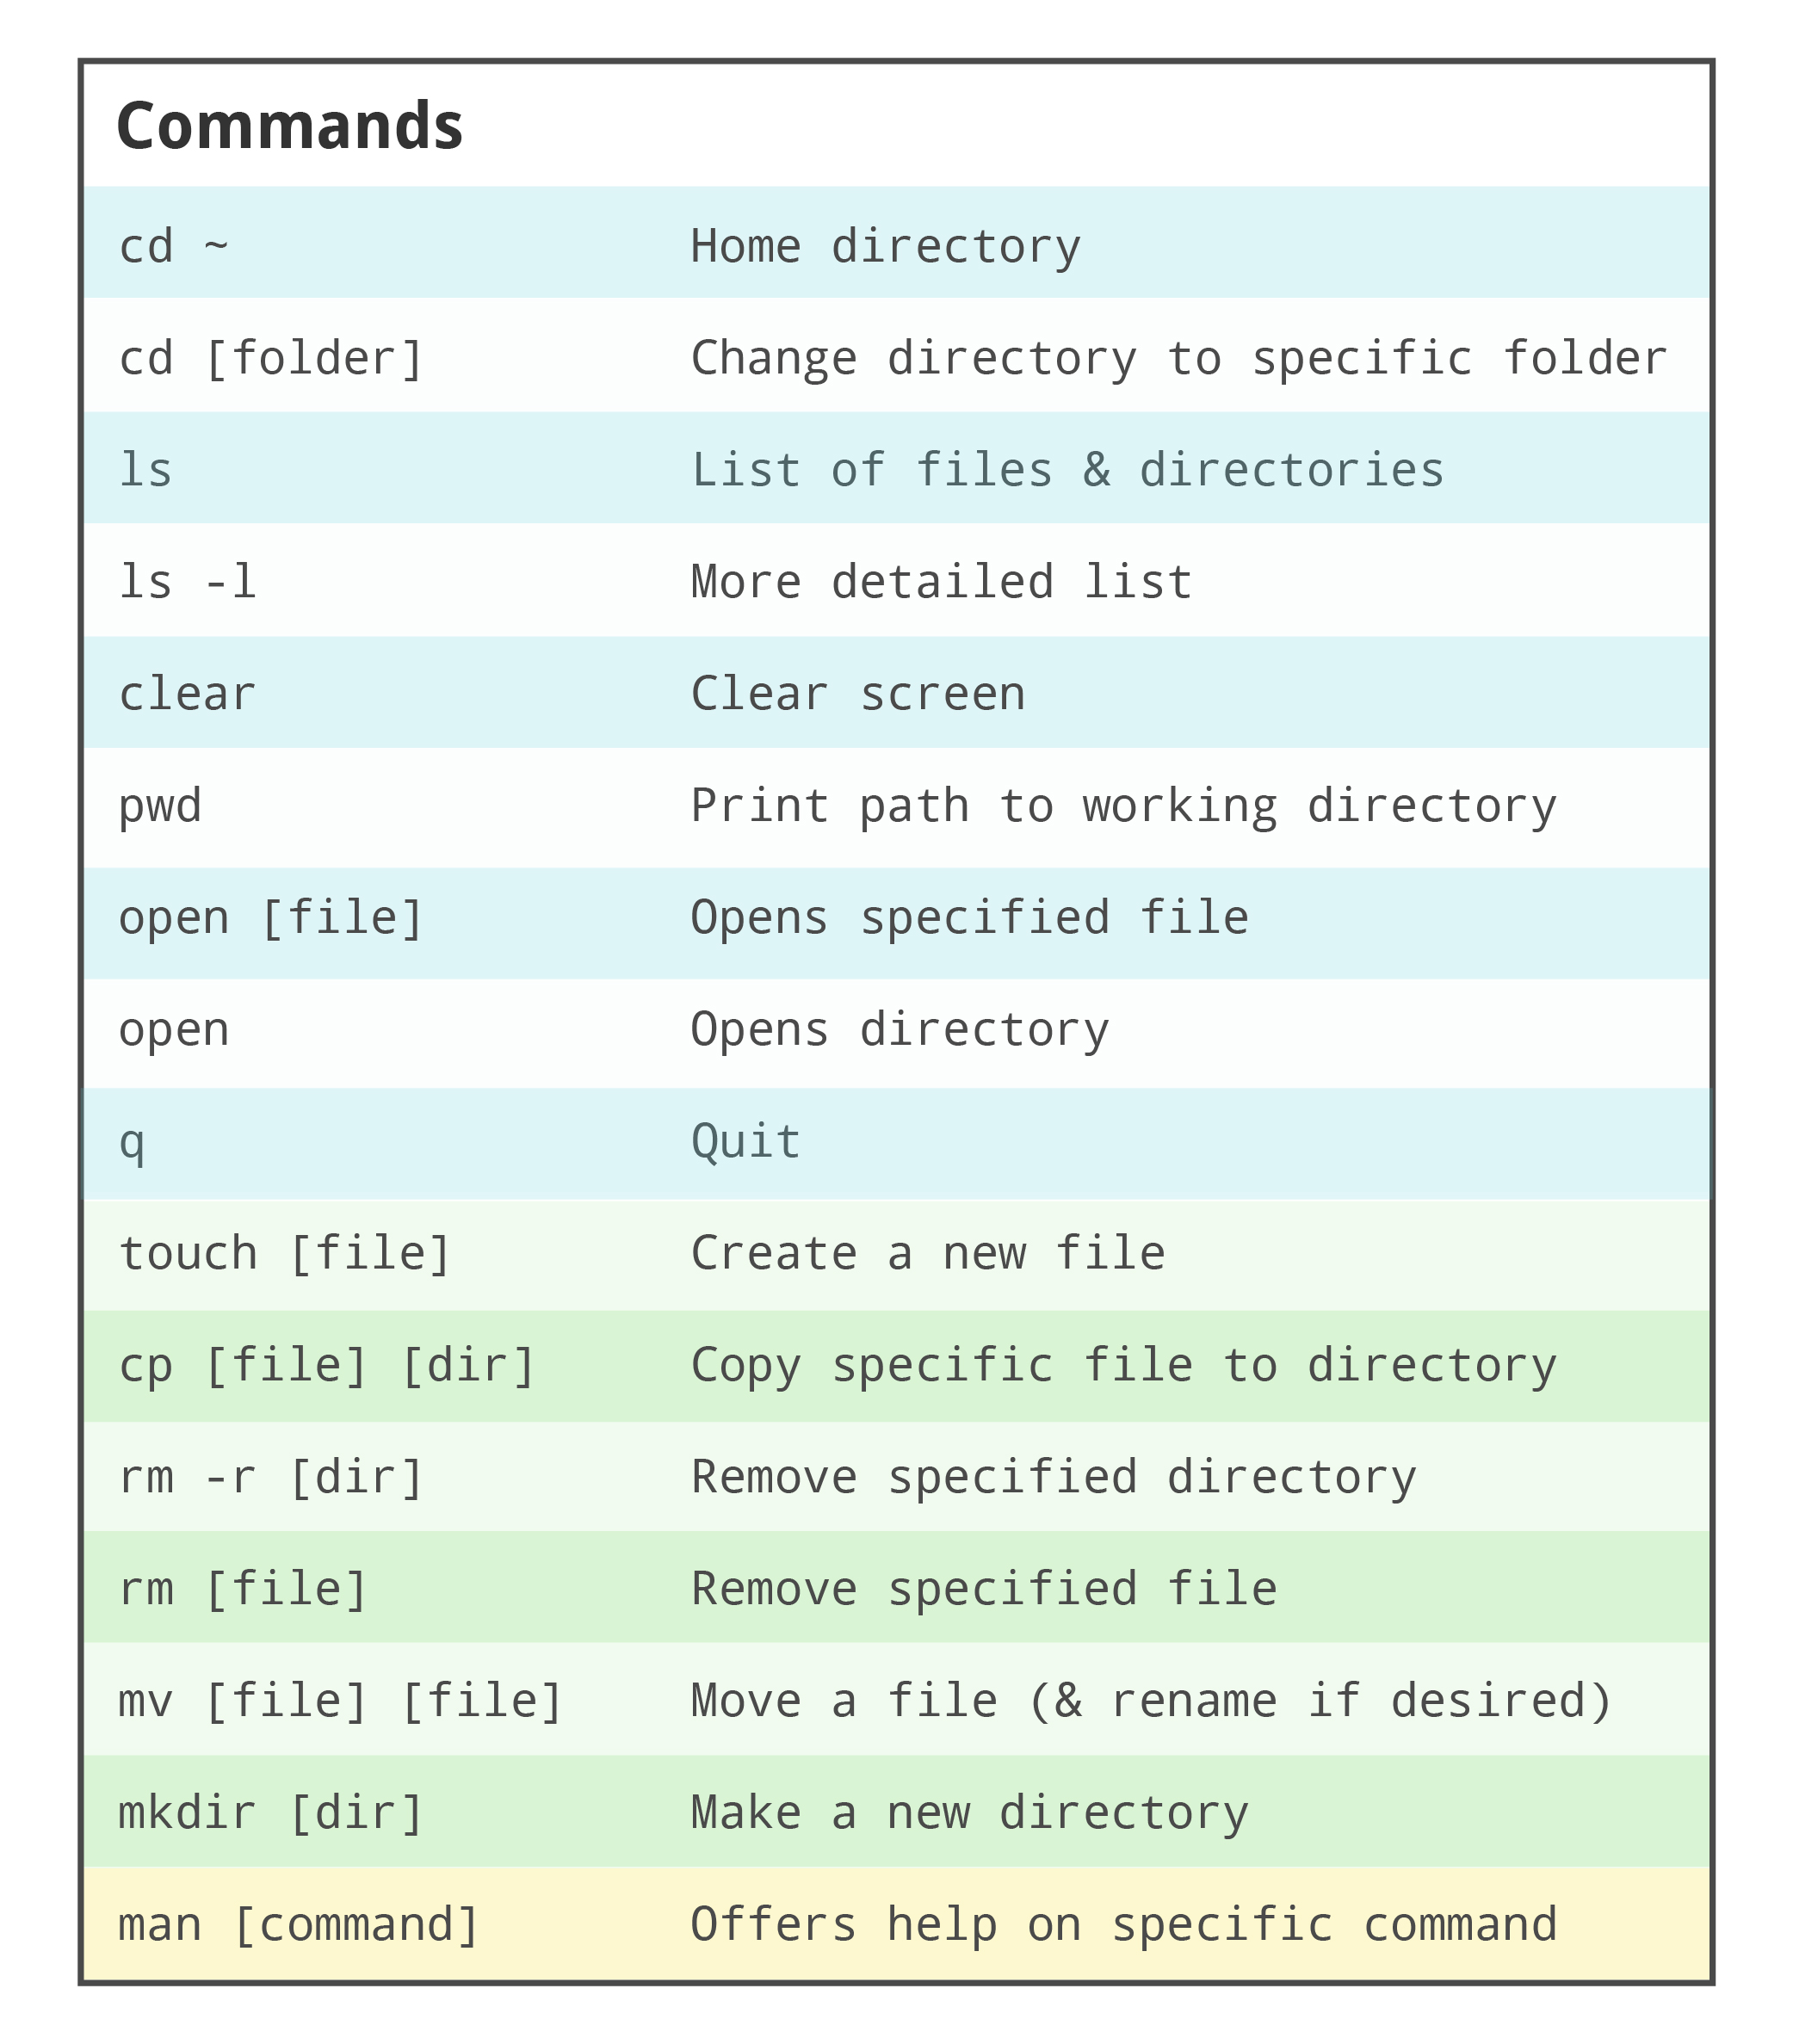Select the 'rm -r [dir]' command

point(271,1478)
